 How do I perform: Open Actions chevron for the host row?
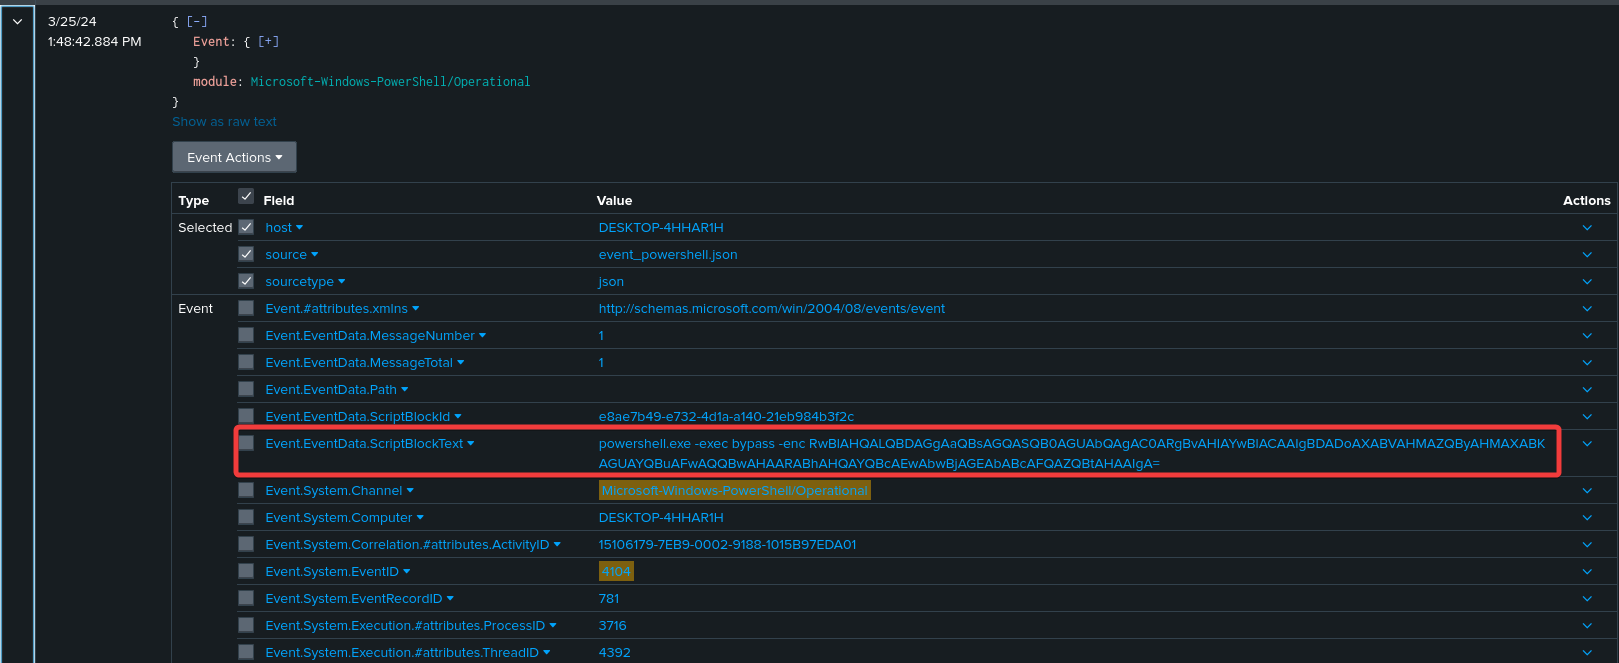point(1587,228)
